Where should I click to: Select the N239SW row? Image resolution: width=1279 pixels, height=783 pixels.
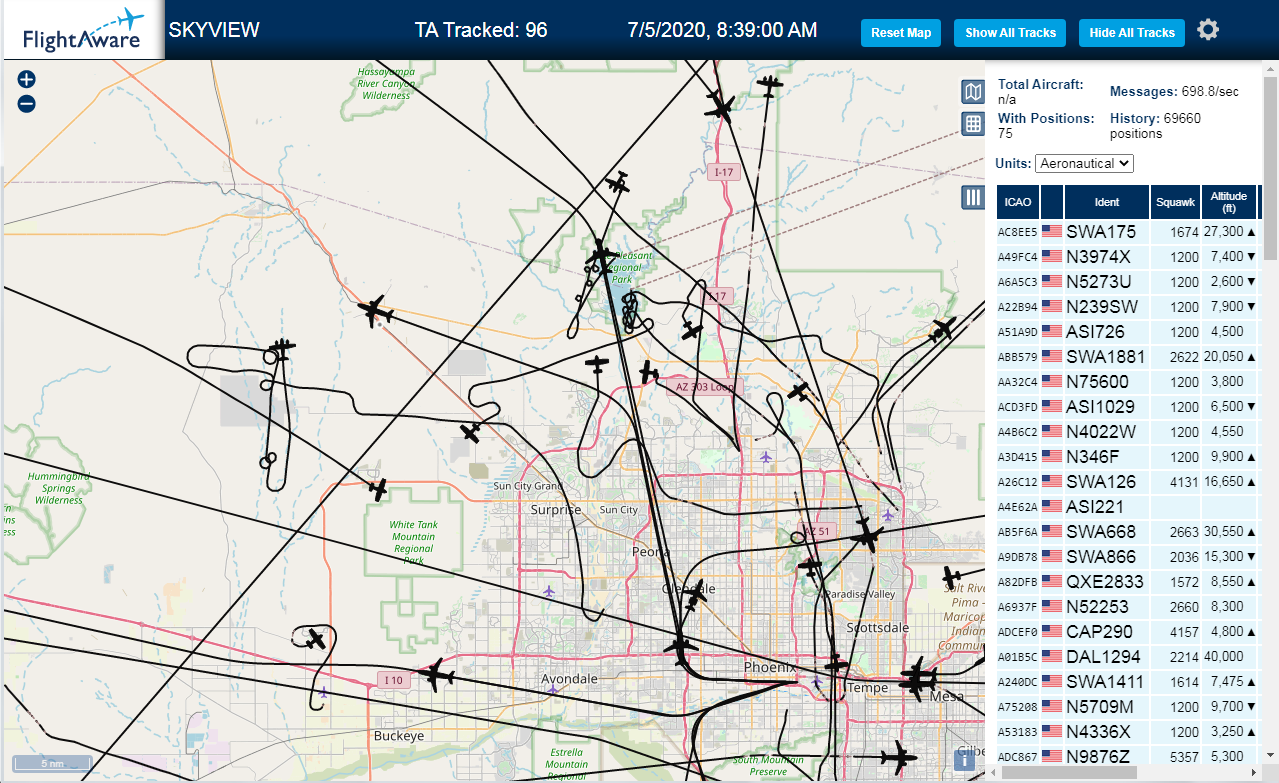tap(1130, 306)
